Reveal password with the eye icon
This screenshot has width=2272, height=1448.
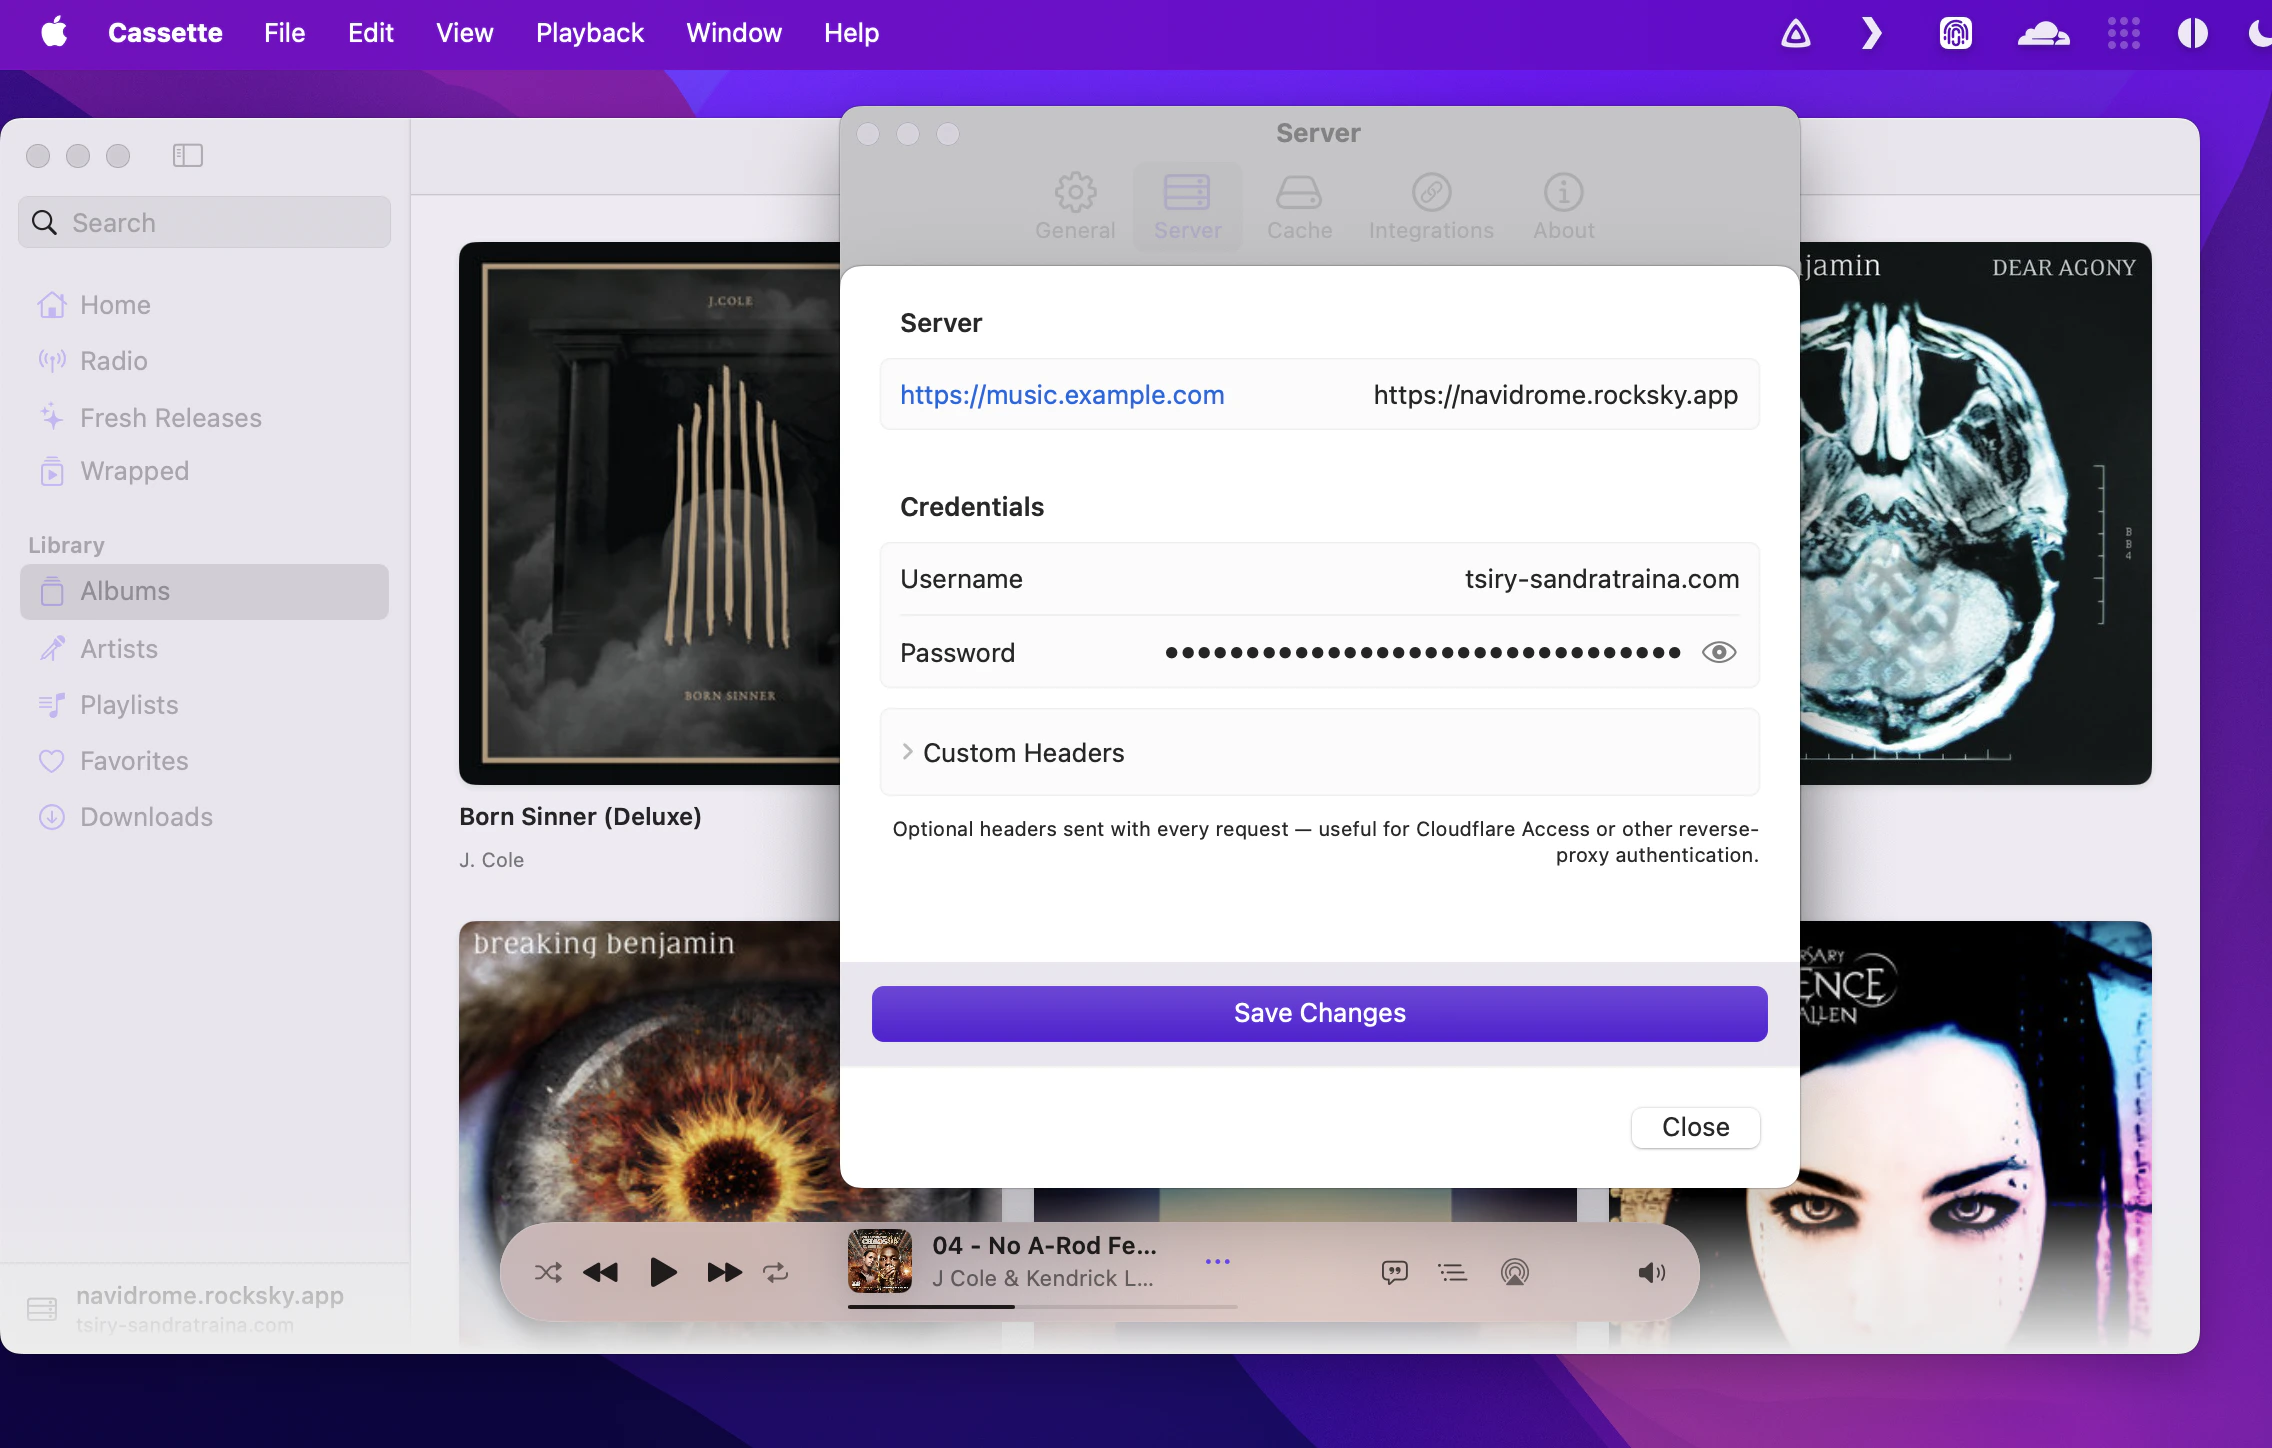(1719, 652)
